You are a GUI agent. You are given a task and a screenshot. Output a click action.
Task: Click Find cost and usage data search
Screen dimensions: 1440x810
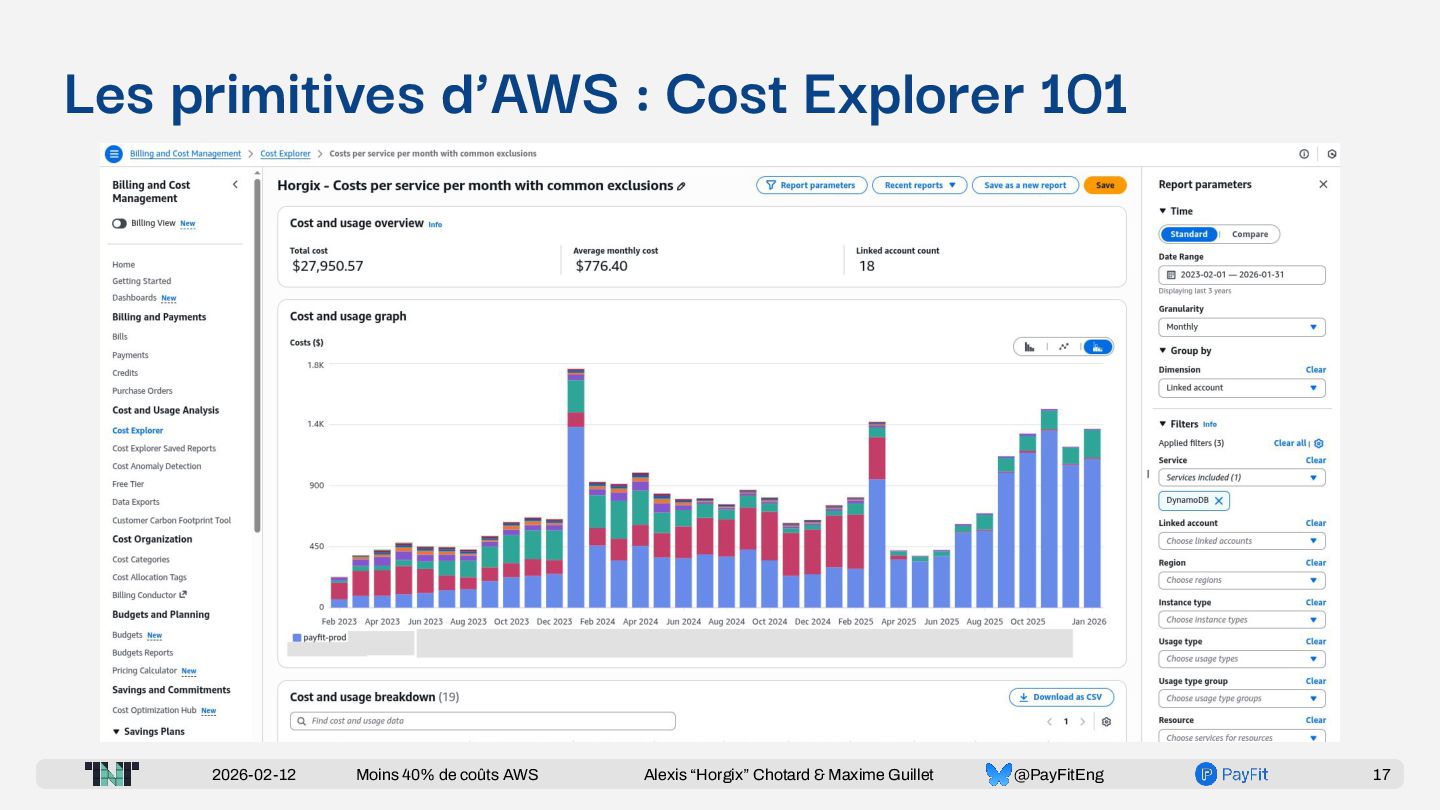click(483, 721)
